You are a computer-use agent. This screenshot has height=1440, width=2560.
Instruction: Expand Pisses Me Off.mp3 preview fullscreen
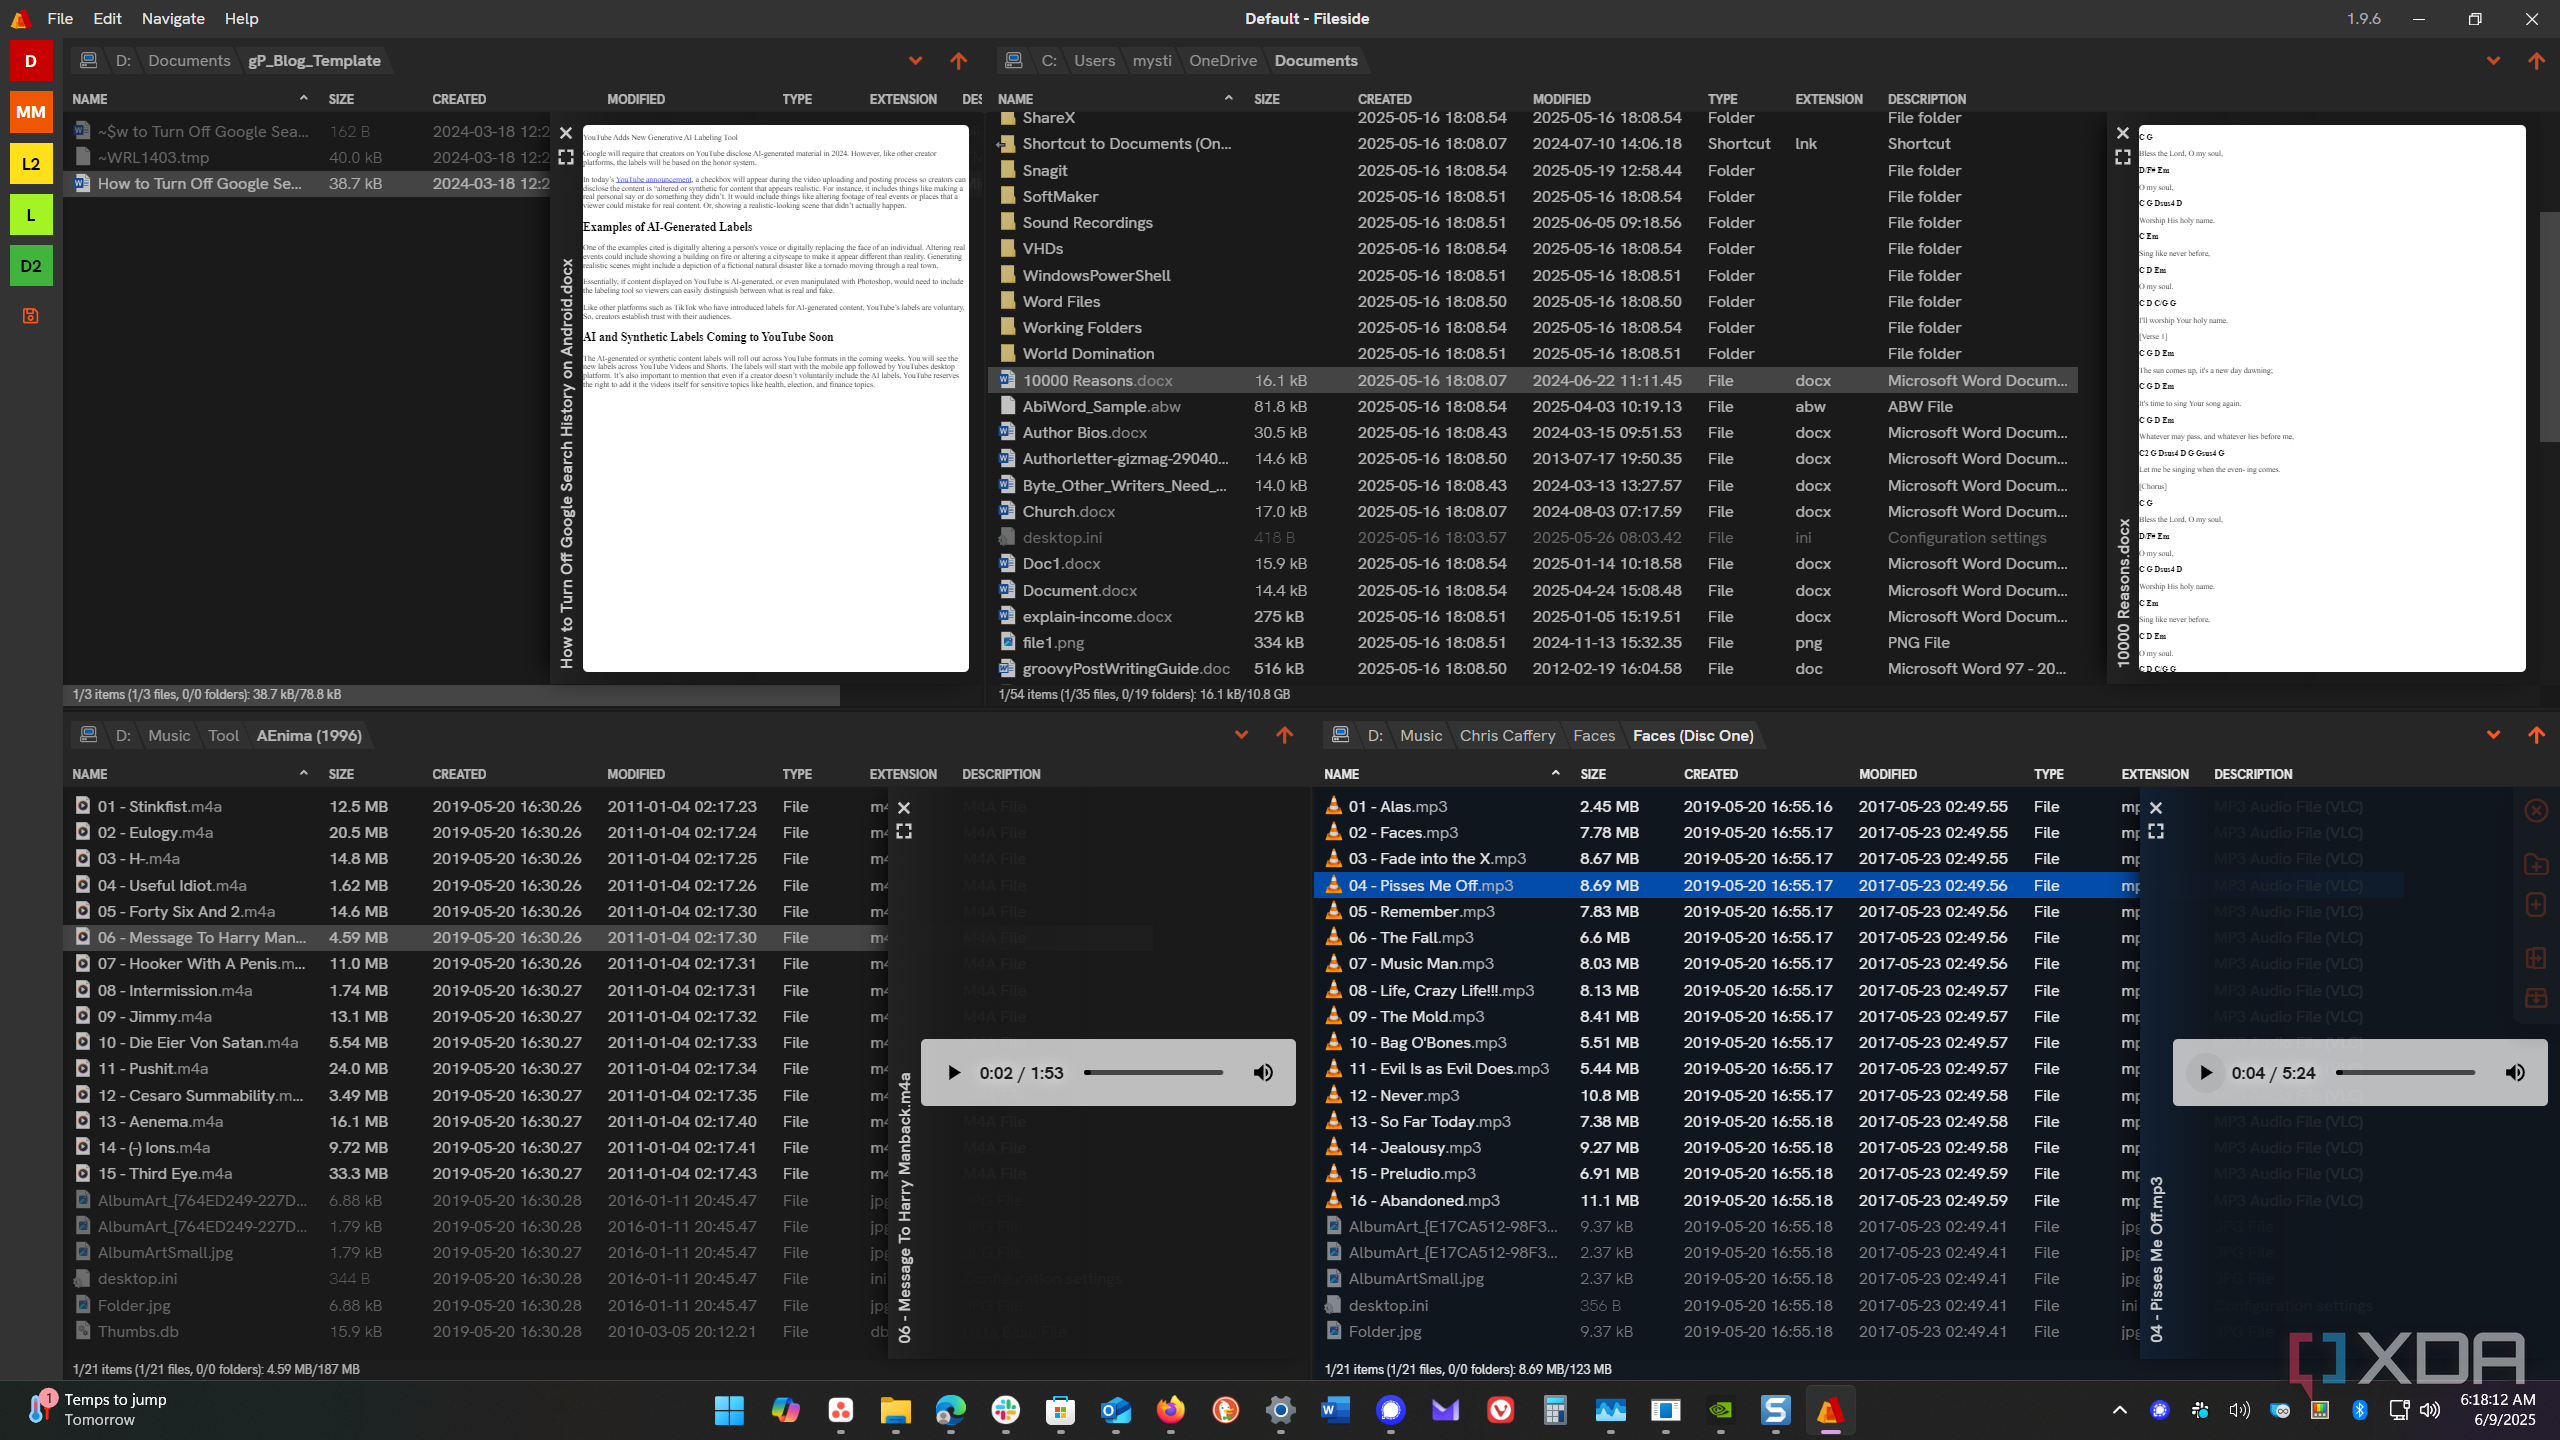tap(2156, 832)
